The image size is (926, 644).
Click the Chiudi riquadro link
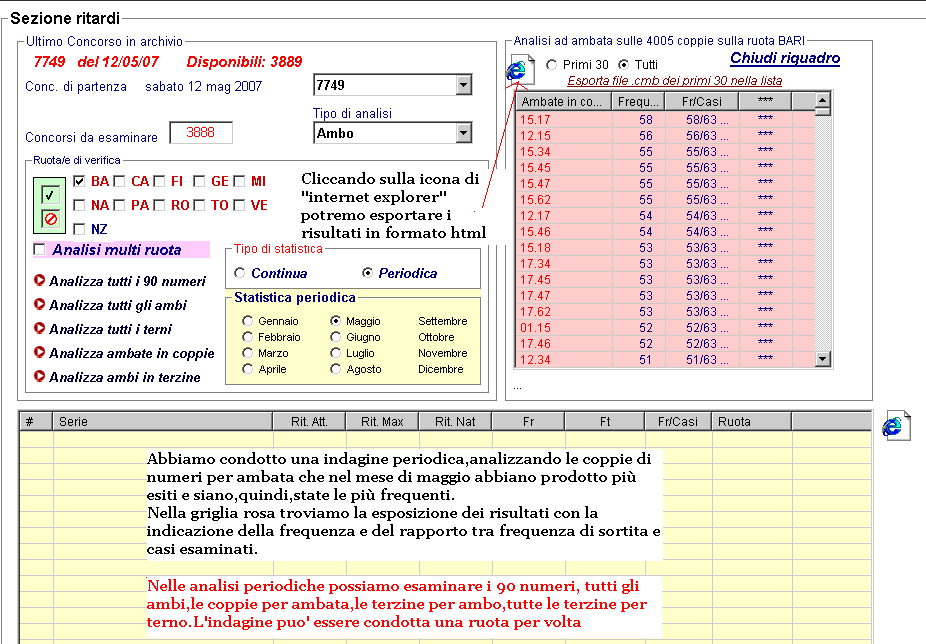click(x=784, y=59)
